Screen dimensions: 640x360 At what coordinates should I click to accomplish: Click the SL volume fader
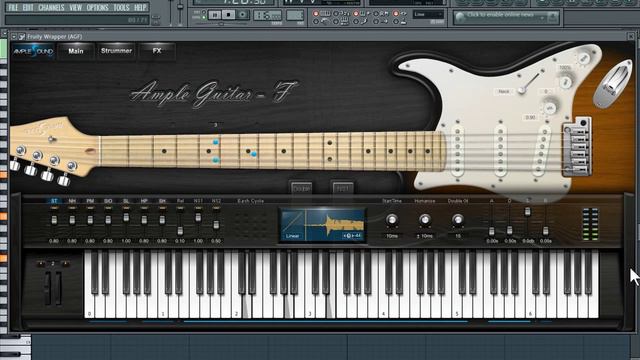point(126,217)
